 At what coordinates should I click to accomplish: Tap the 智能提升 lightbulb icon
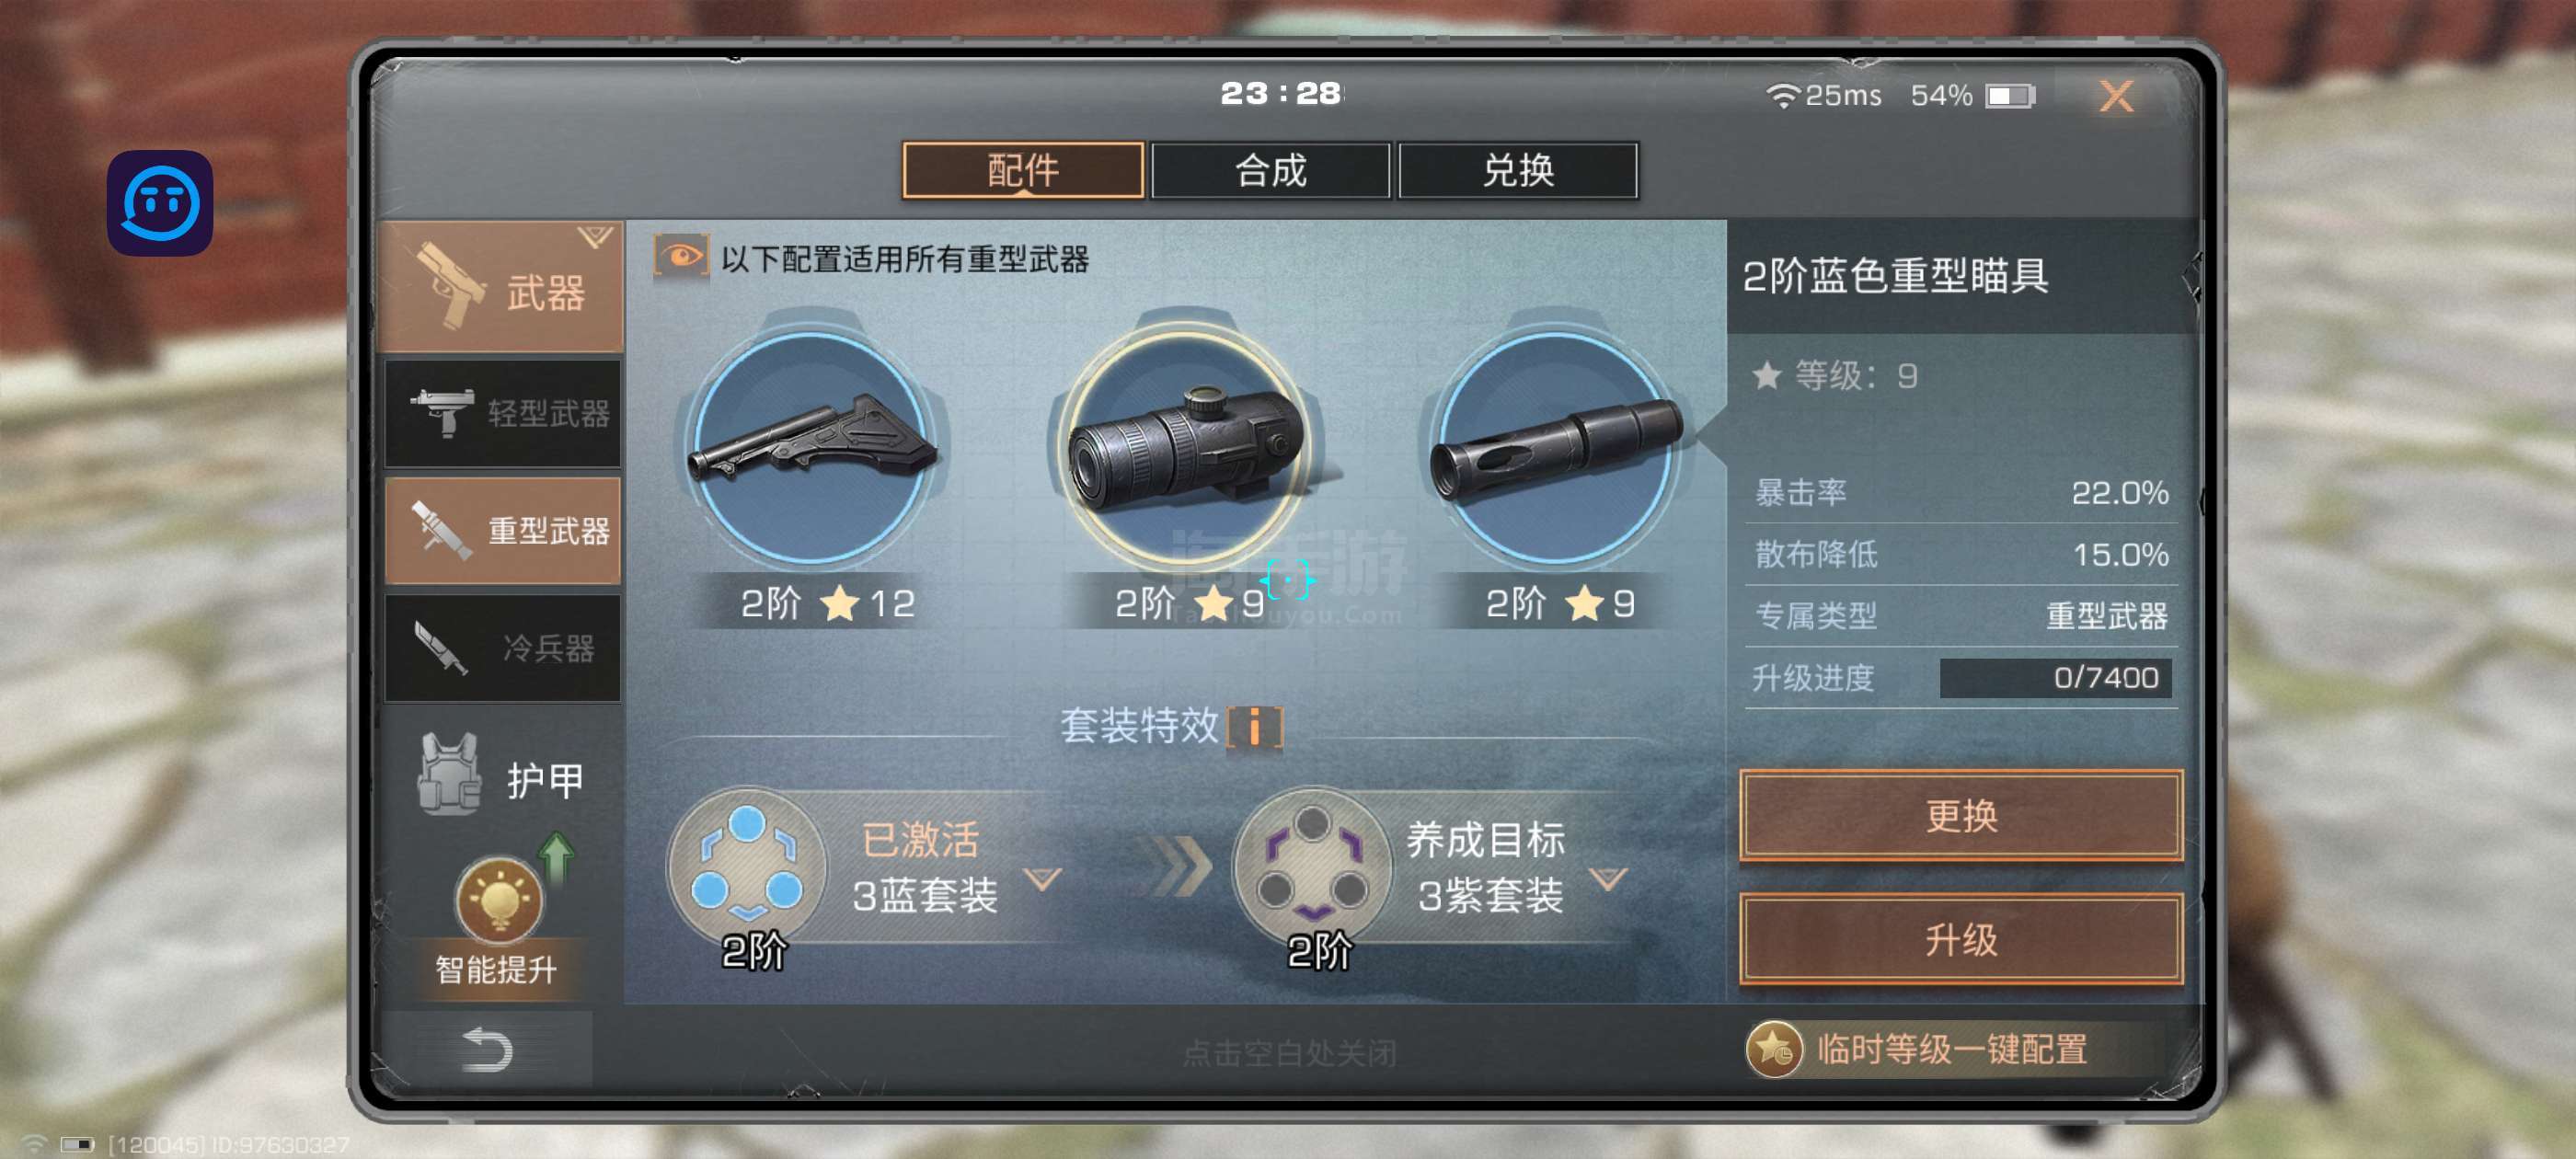[498, 899]
